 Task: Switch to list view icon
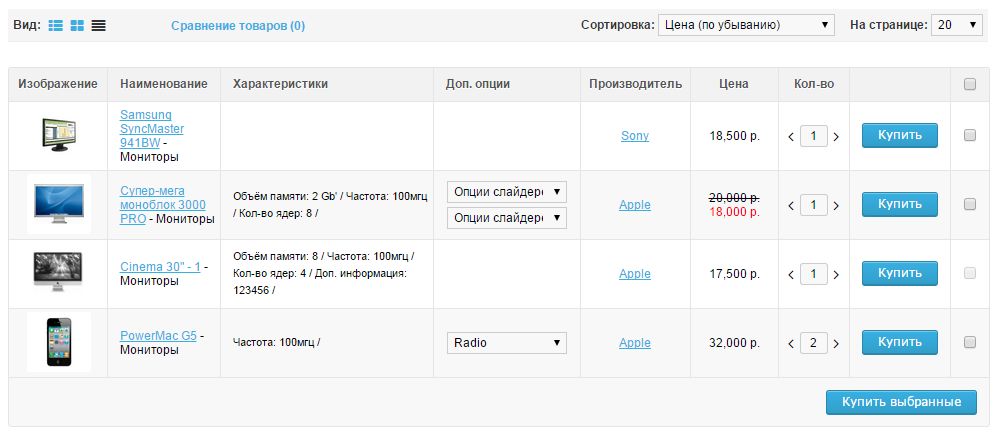click(55, 26)
